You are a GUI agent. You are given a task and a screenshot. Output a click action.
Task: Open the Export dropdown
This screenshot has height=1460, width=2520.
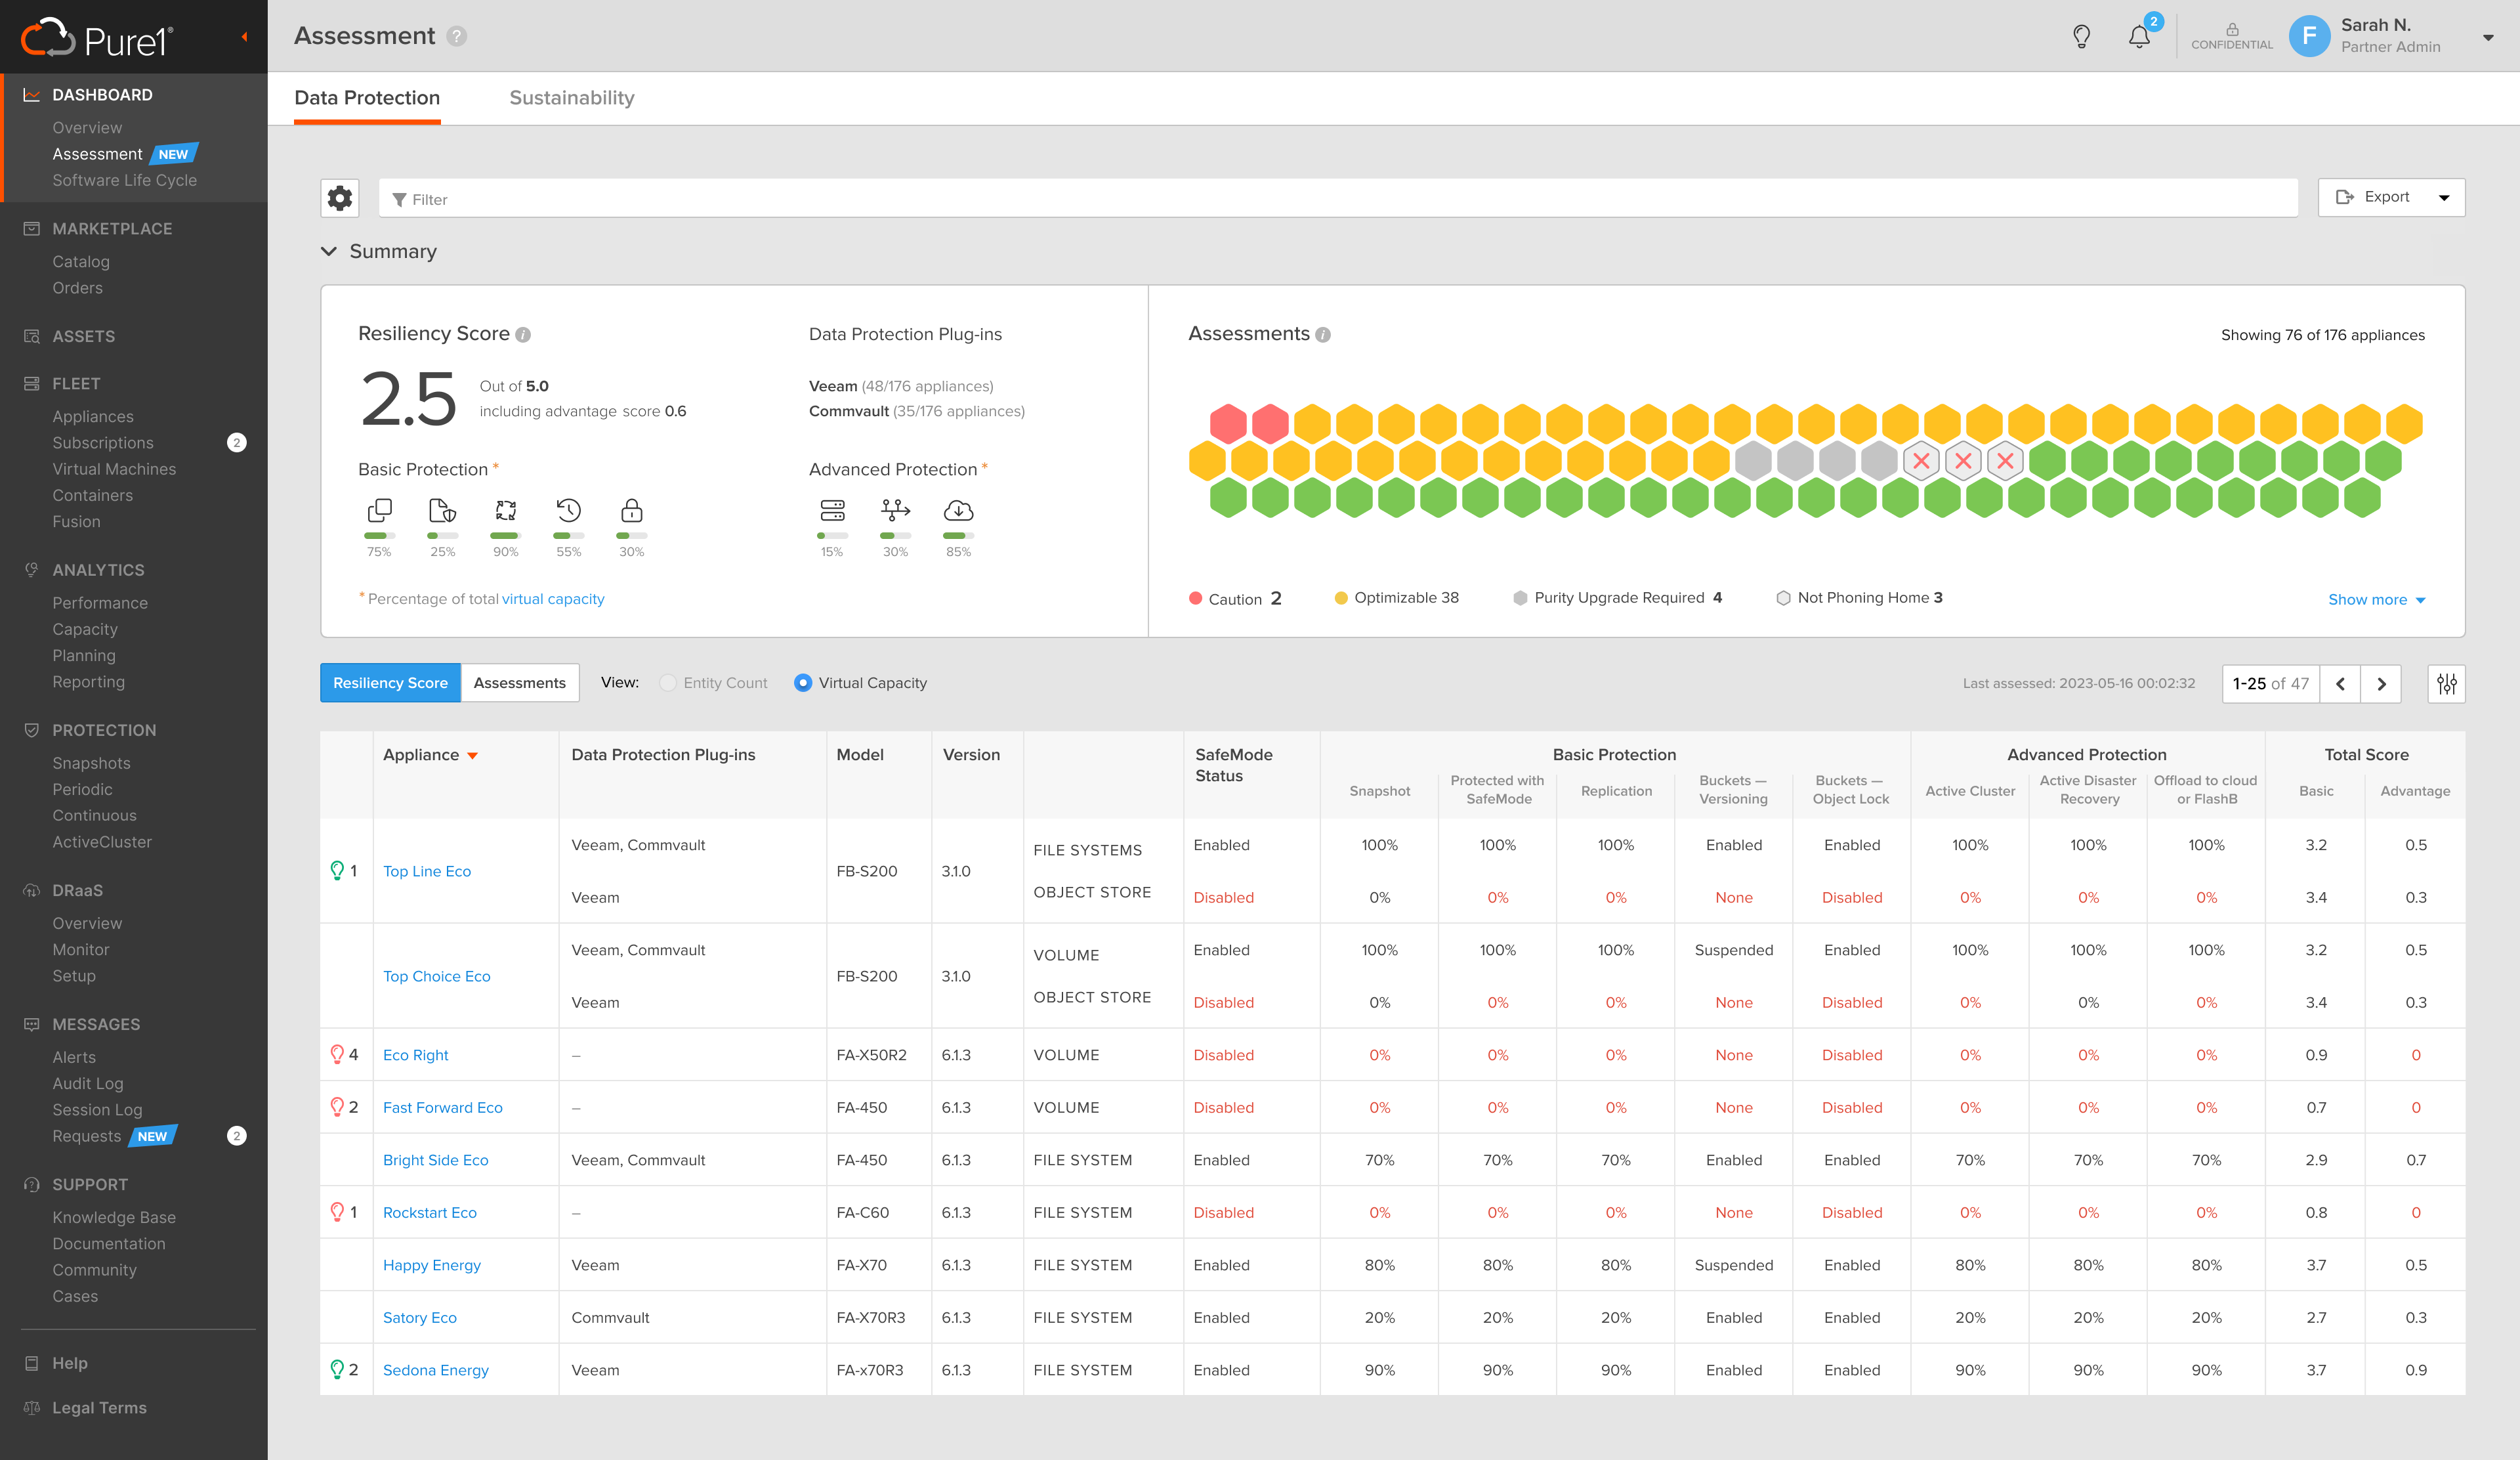tap(2390, 197)
